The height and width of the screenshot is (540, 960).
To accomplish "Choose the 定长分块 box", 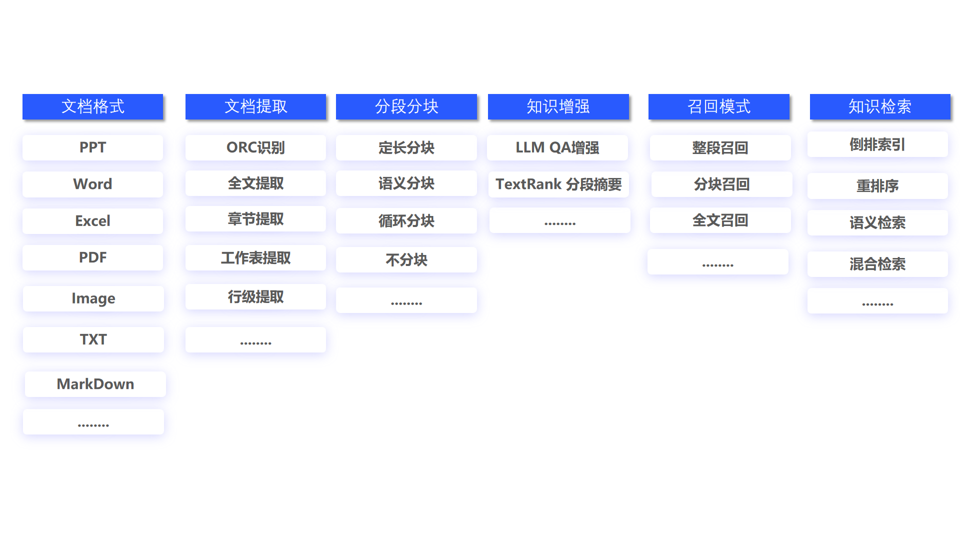I will (406, 148).
